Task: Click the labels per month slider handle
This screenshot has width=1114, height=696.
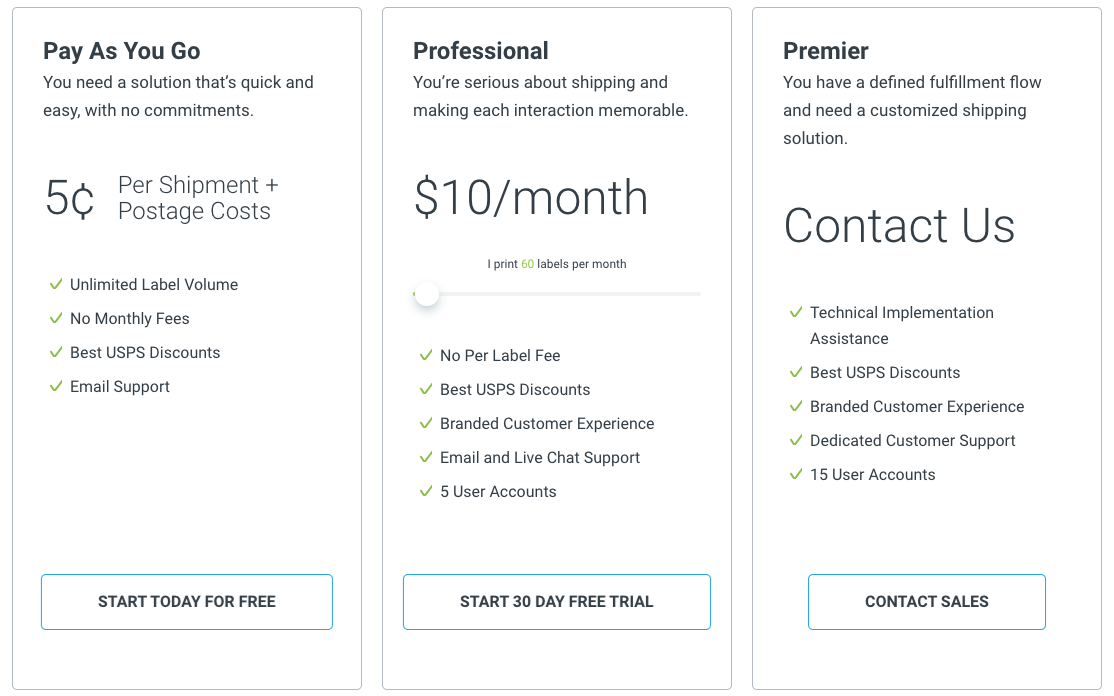Action: (x=427, y=294)
